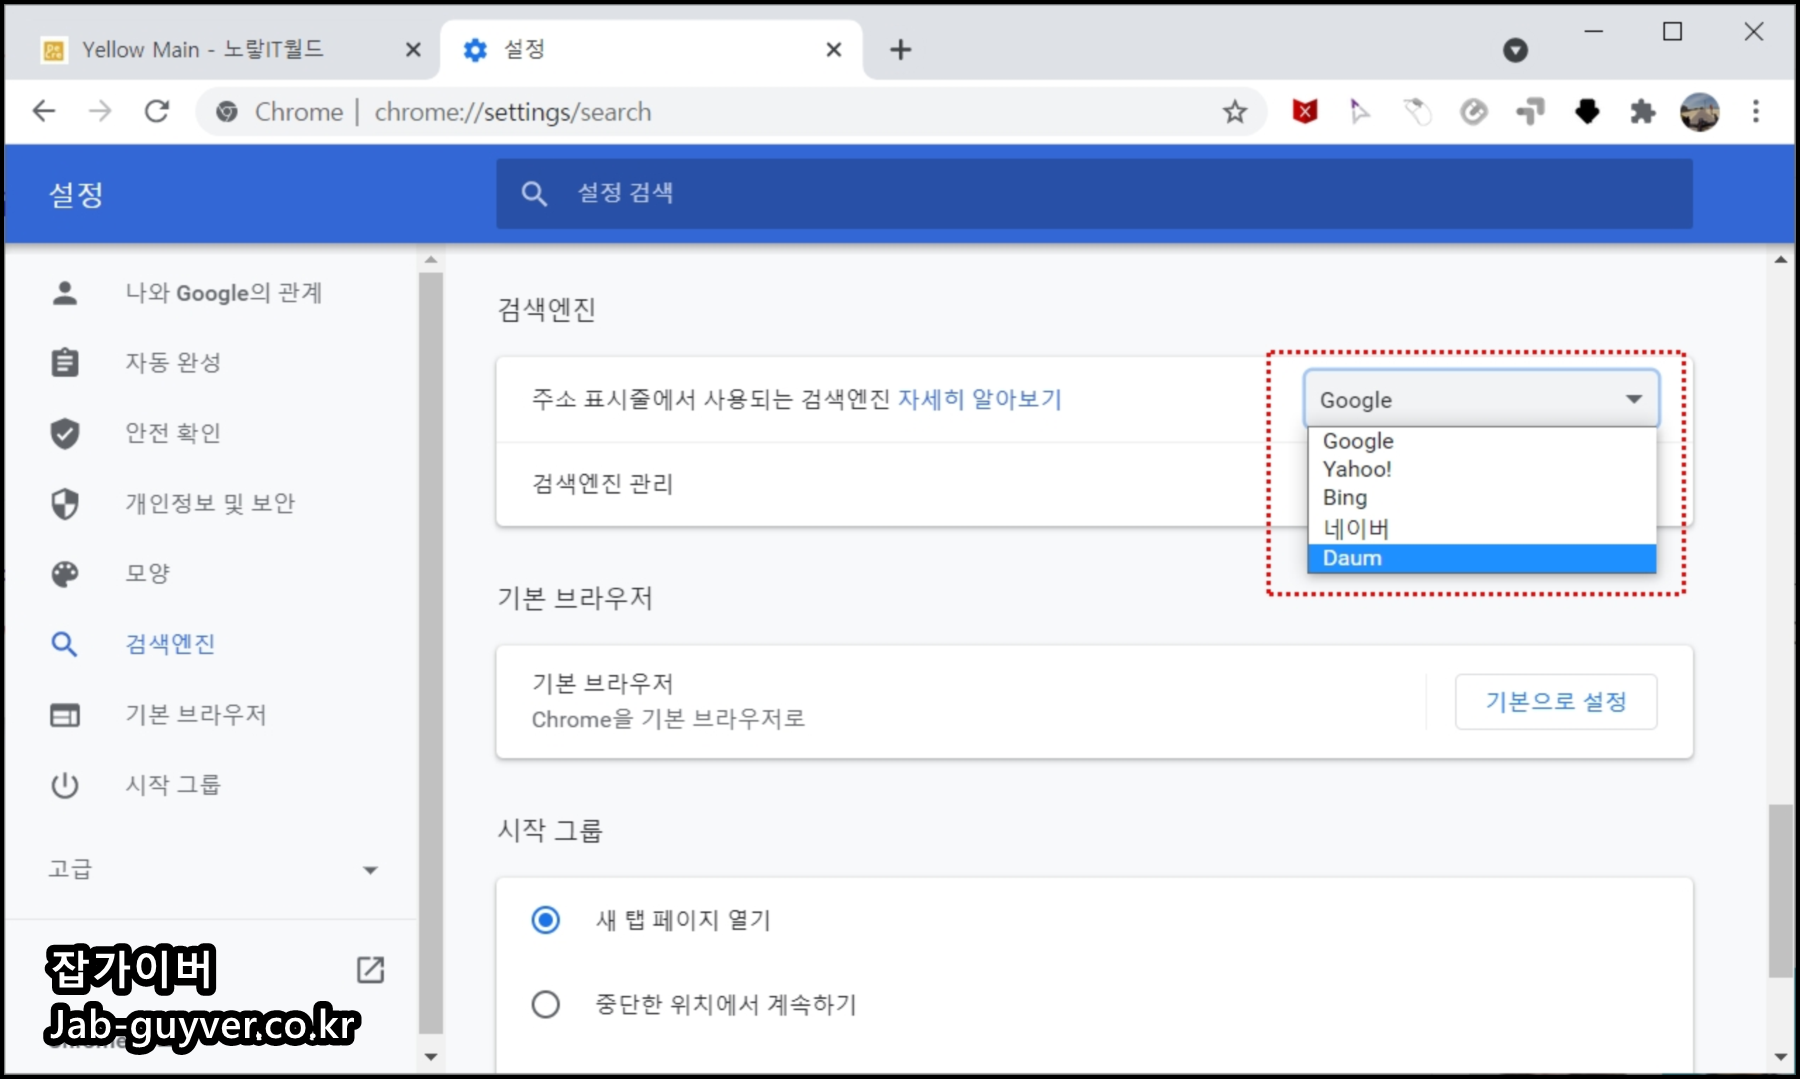Click the 설정 검색 input field

point(1094,193)
